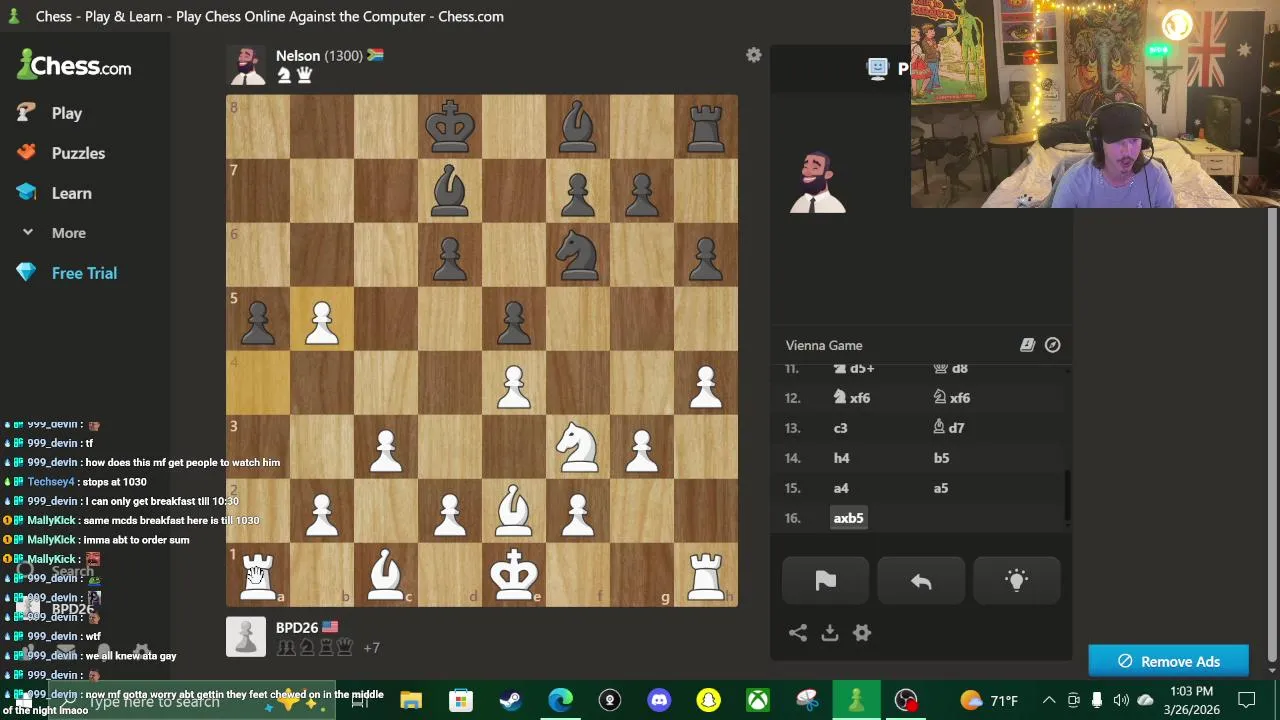
Task: Click the white rook on a1
Action: 258,575
